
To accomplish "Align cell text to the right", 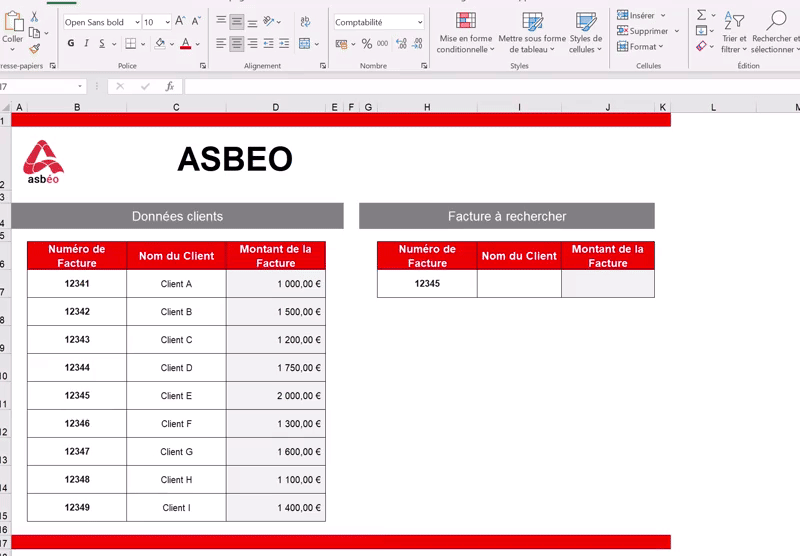I will click(x=253, y=43).
